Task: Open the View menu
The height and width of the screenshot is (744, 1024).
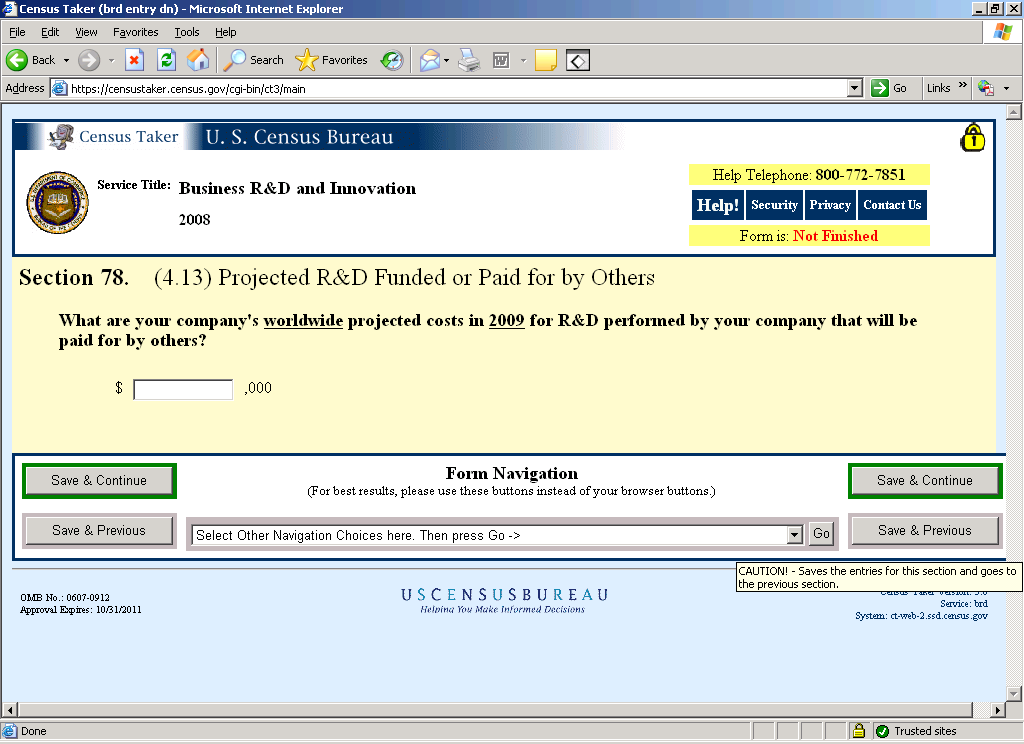Action: coord(86,32)
